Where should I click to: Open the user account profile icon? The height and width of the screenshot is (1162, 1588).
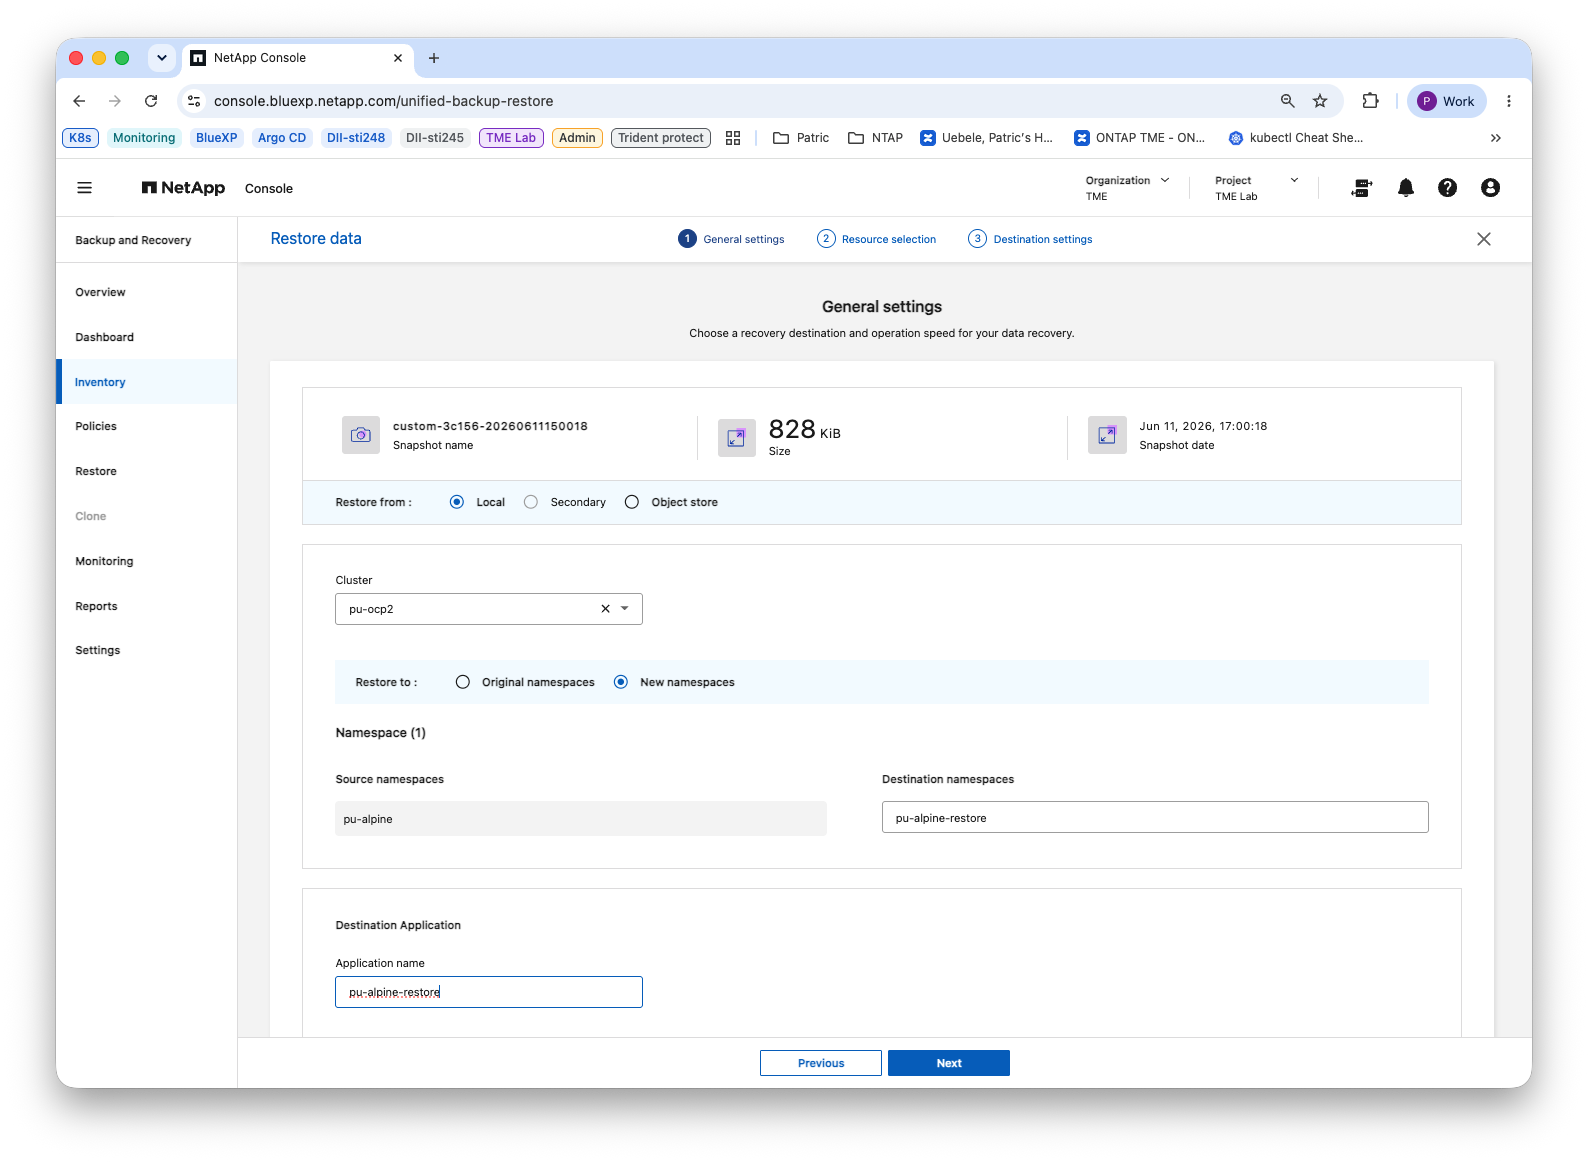1491,188
